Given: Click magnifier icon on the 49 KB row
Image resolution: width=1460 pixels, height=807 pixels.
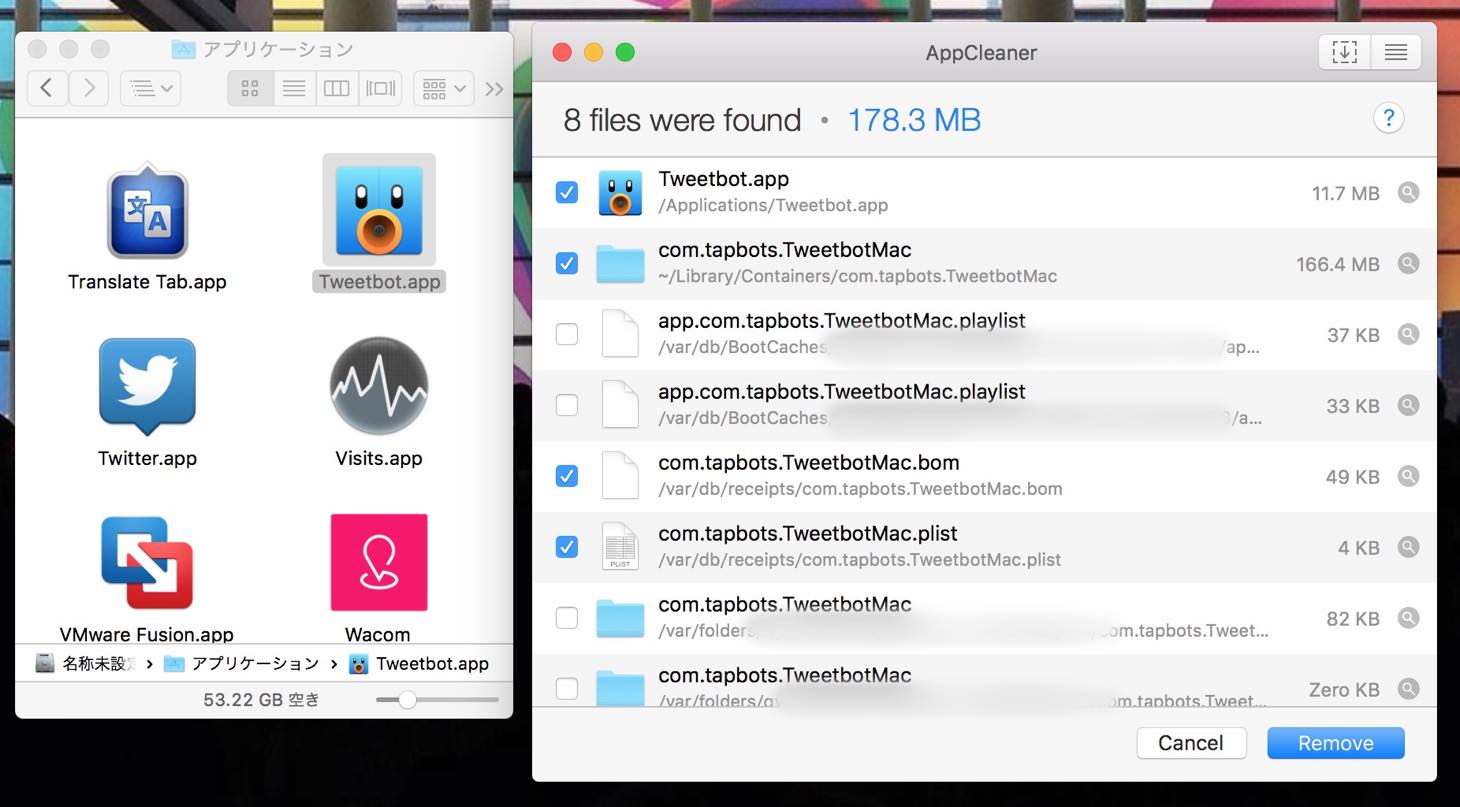Looking at the screenshot, I should coord(1408,477).
